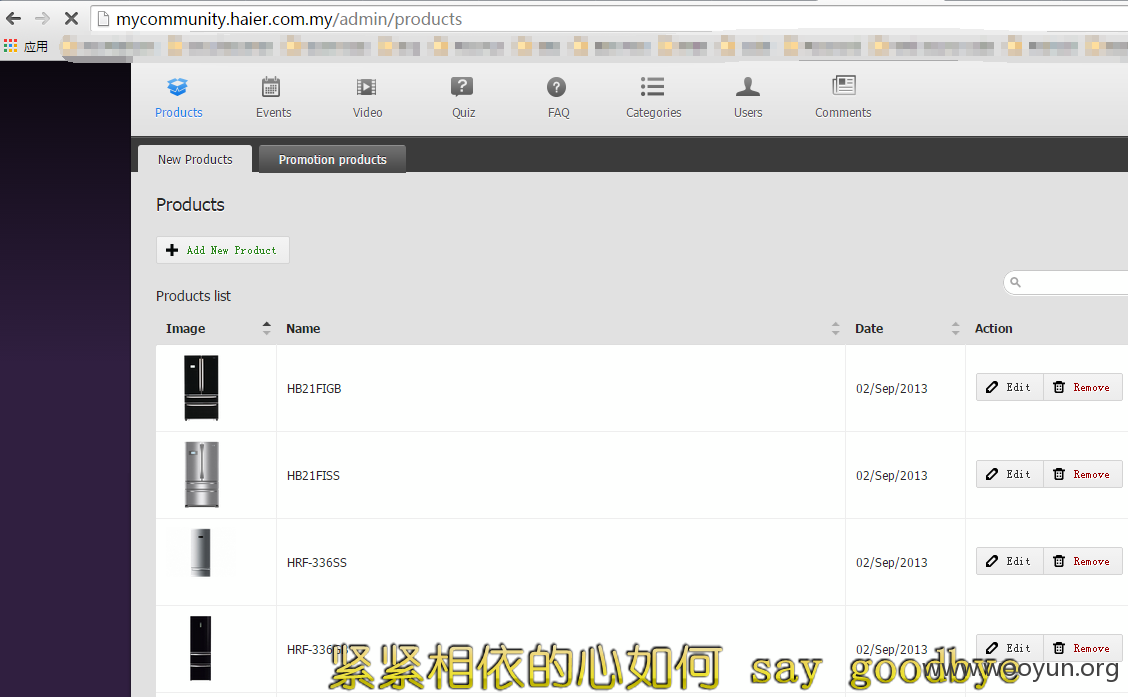Remove the HB21FISS product
Viewport: 1128px width, 697px height.
pos(1083,474)
